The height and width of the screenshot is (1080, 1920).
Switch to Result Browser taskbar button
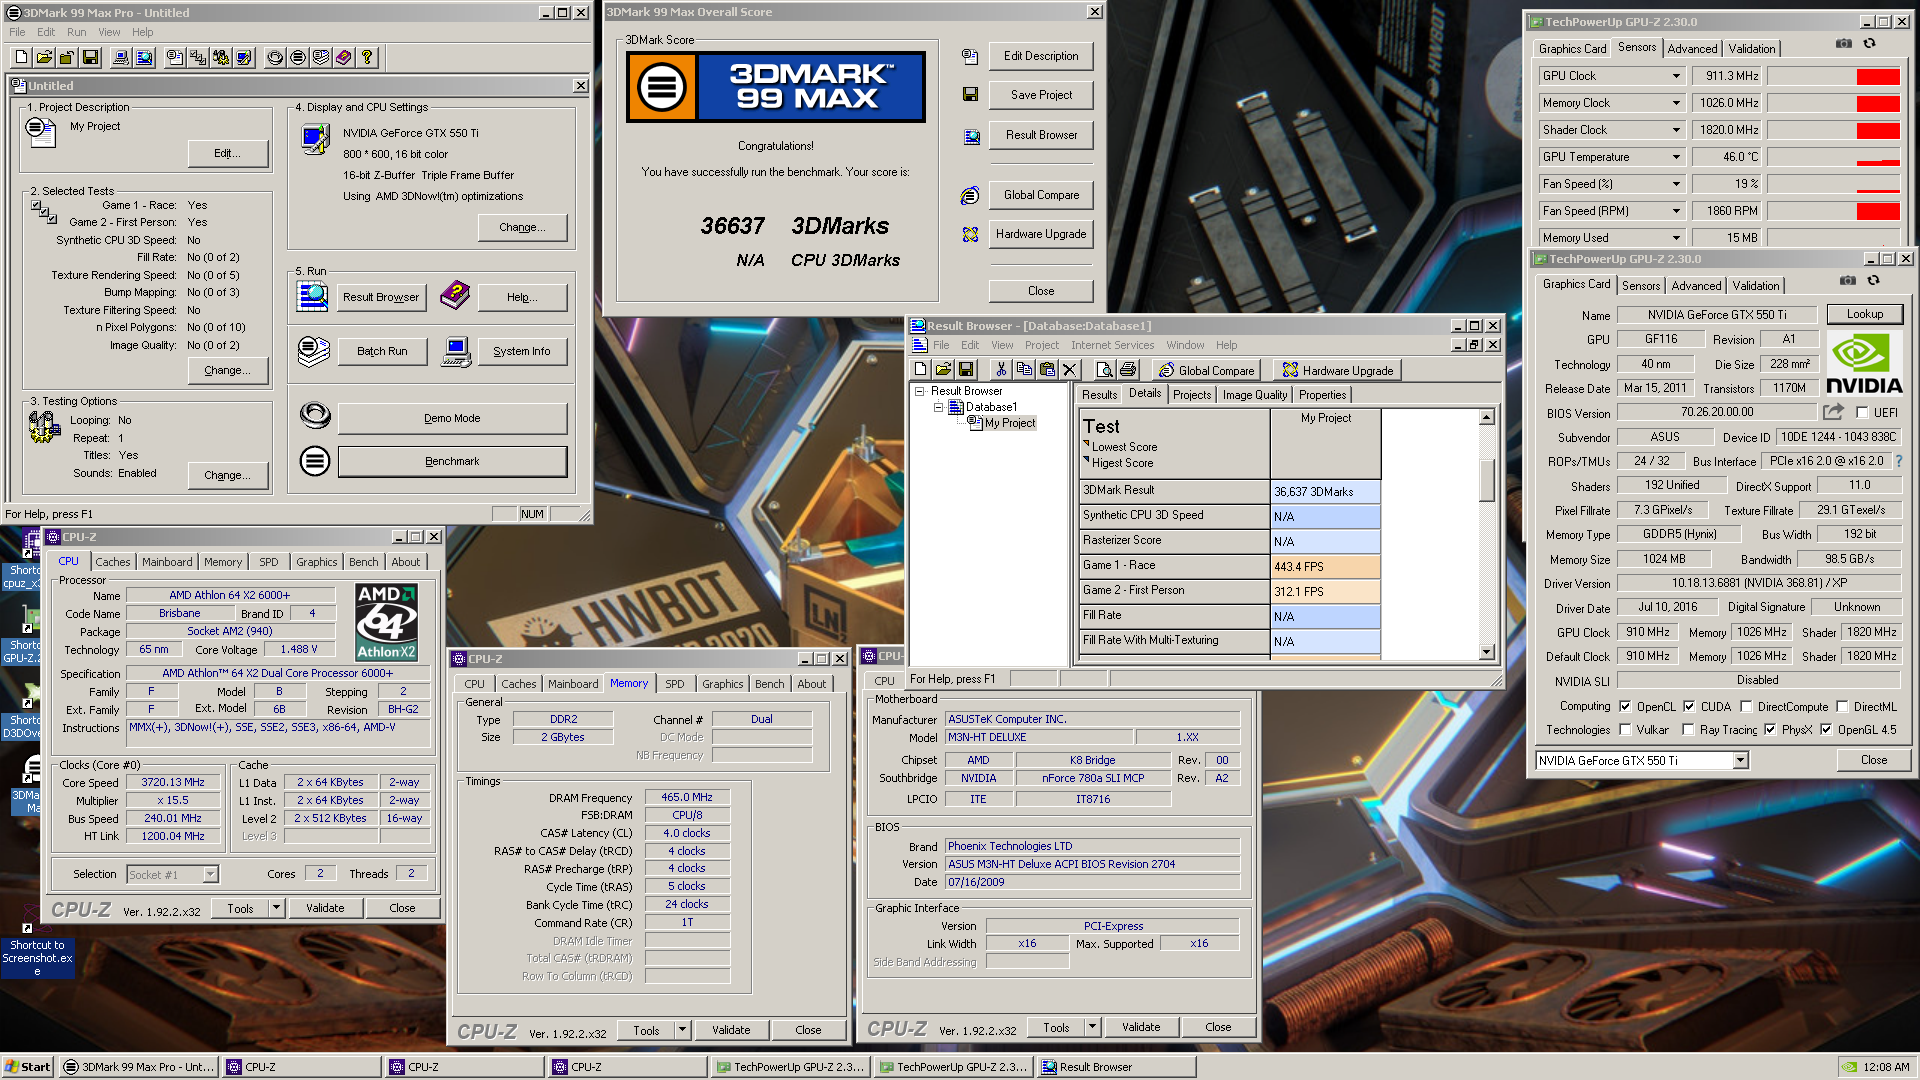(x=1116, y=1067)
